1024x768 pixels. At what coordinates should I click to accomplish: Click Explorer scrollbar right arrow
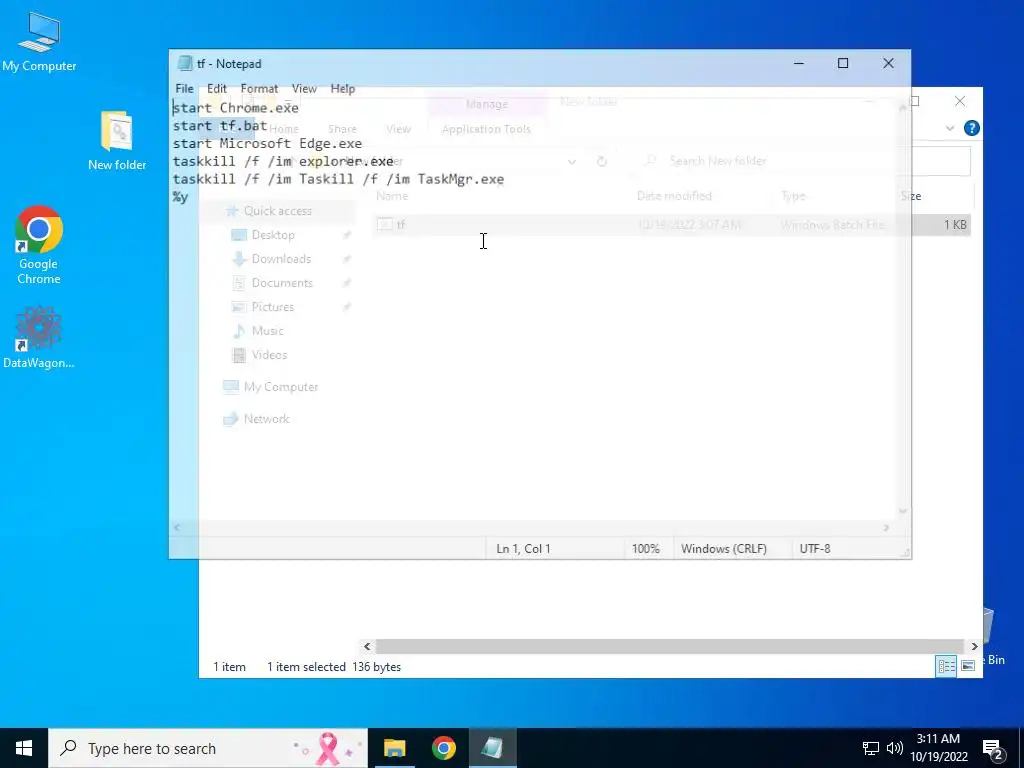point(974,646)
